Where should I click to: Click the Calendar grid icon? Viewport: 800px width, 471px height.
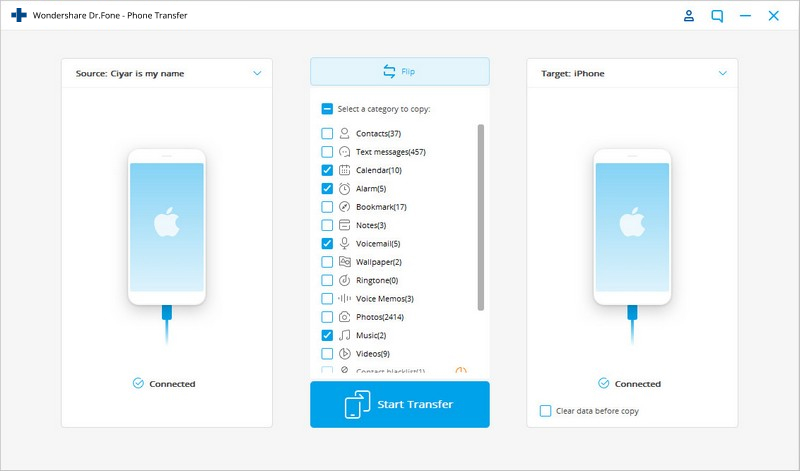344,170
